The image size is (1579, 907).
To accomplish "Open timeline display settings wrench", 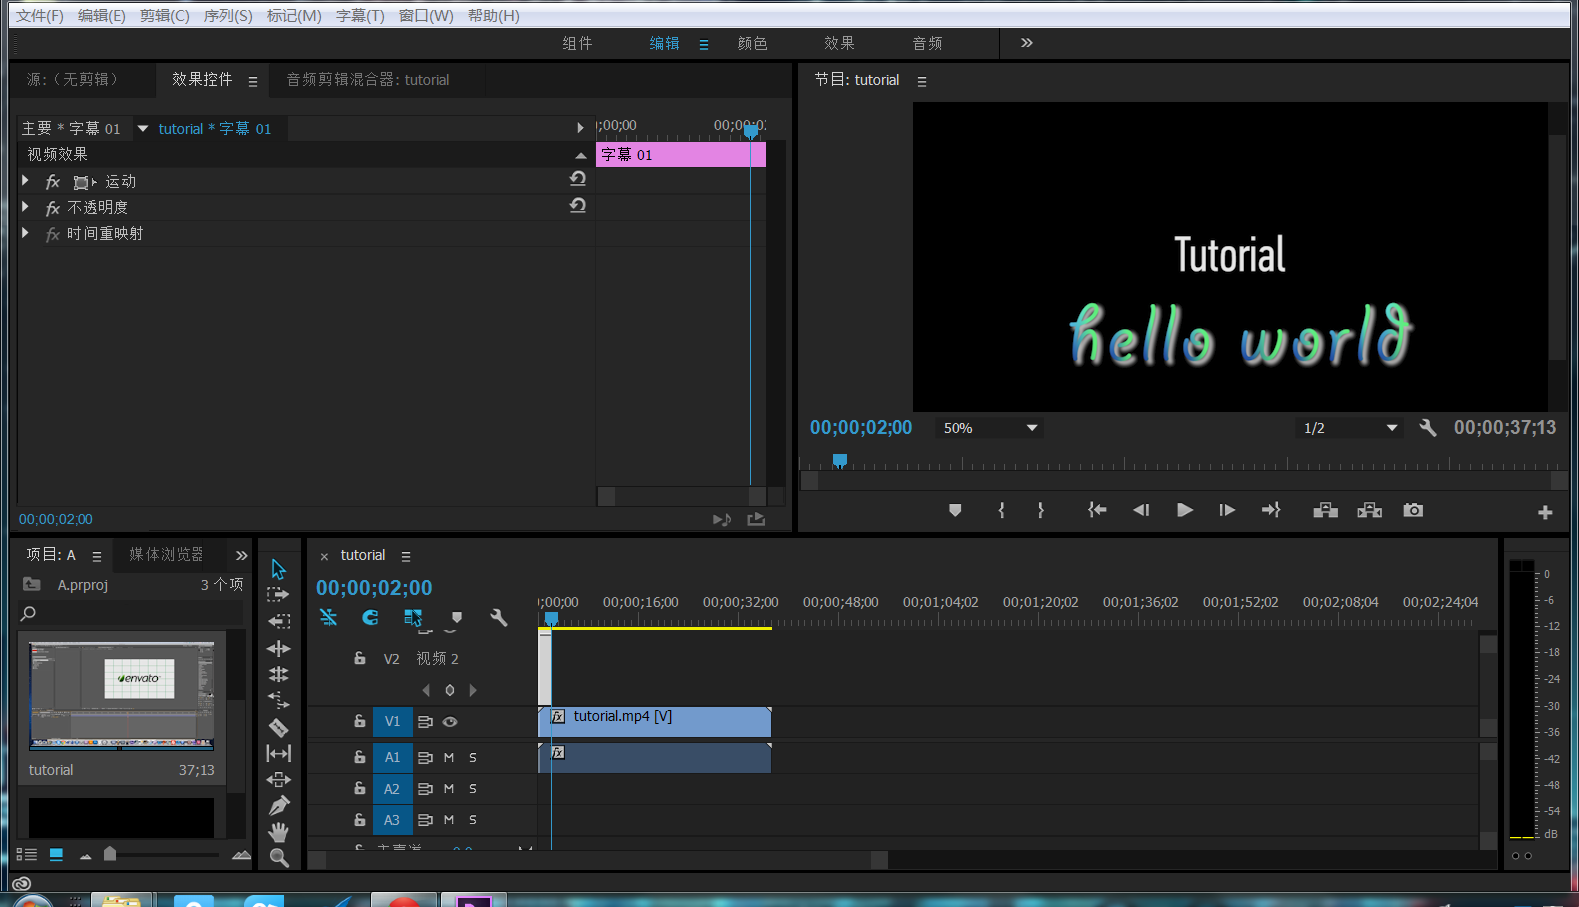I will tap(499, 618).
